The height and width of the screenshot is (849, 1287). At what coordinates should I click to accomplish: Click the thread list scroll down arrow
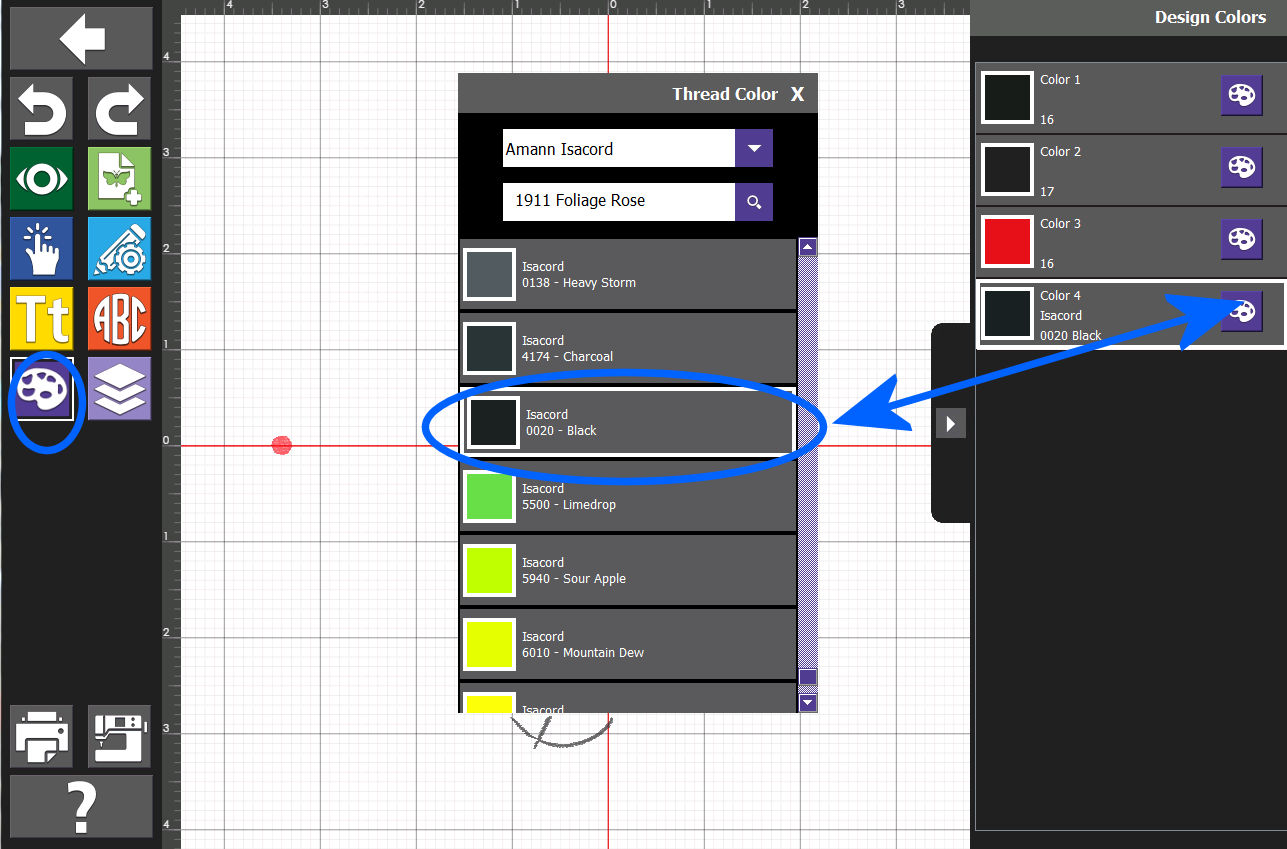pyautogui.click(x=808, y=703)
